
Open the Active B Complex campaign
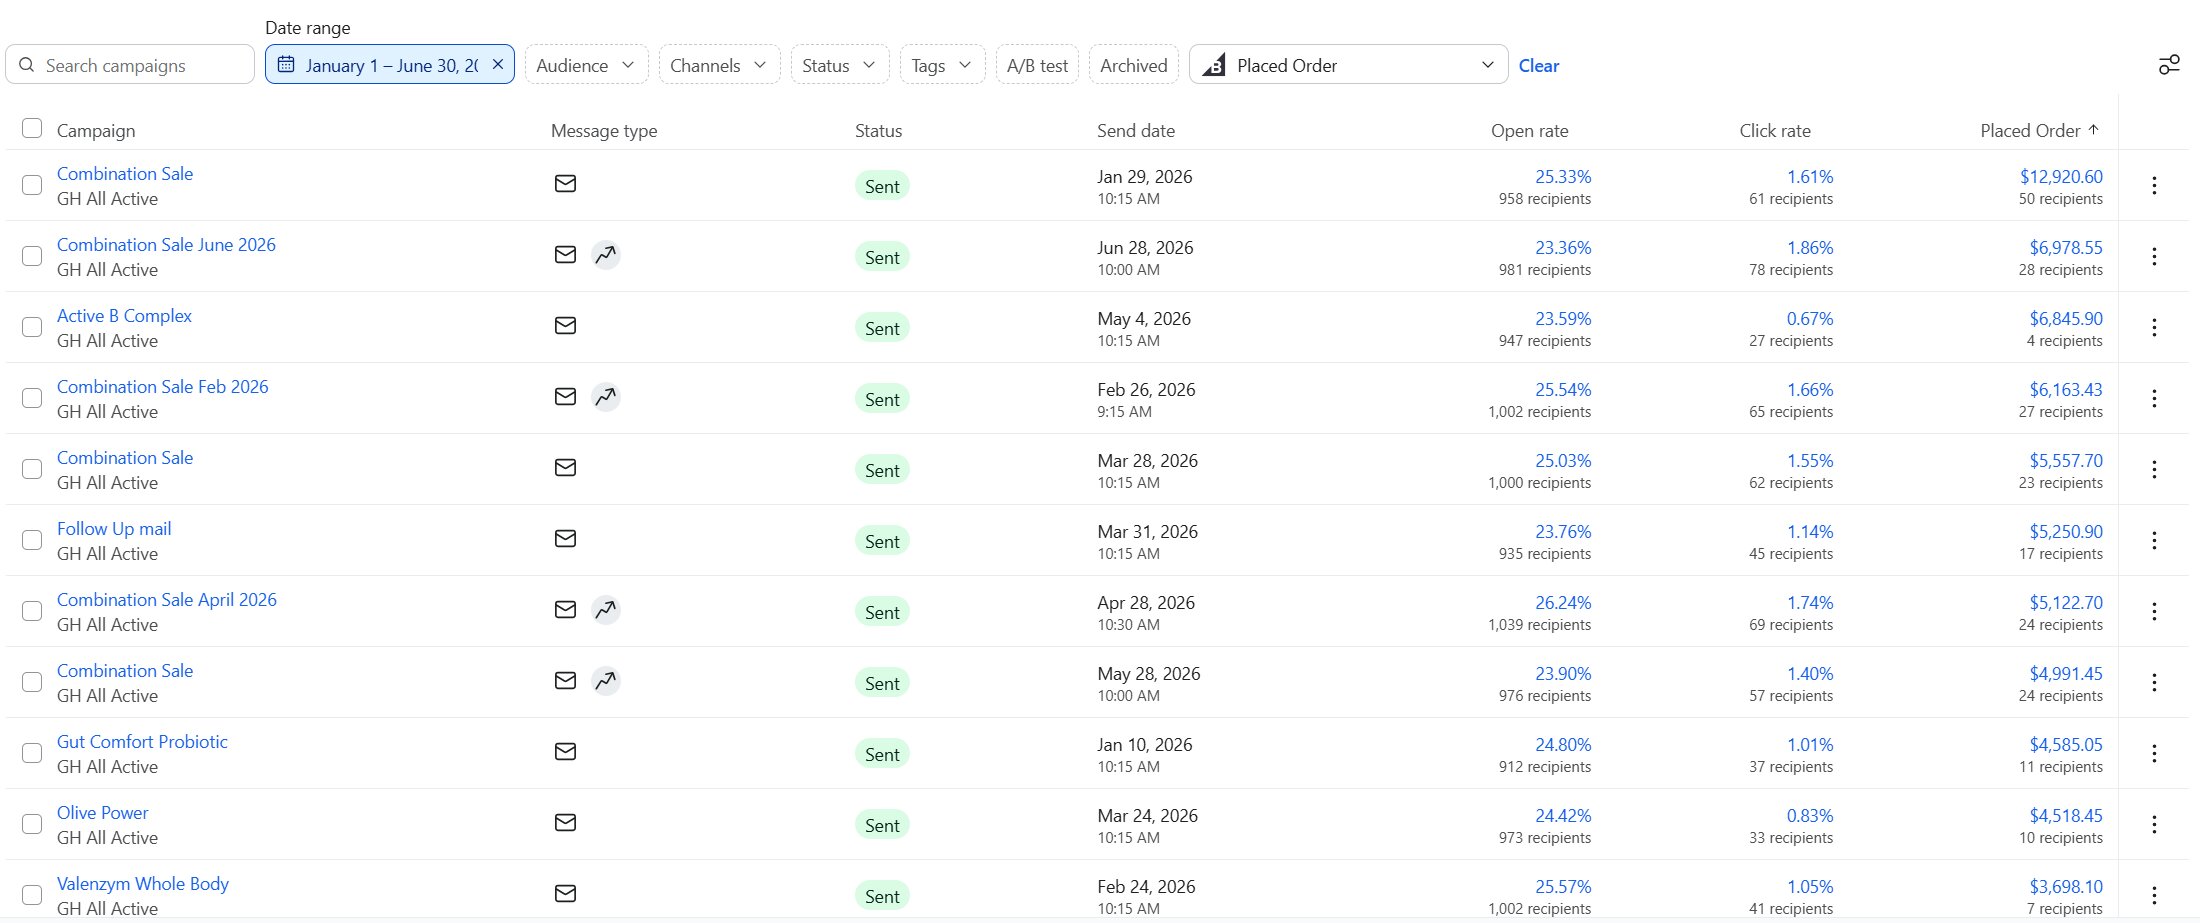coord(124,316)
